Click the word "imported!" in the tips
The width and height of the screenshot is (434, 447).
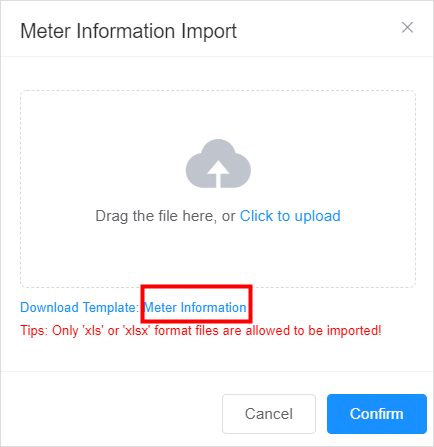click(x=354, y=331)
